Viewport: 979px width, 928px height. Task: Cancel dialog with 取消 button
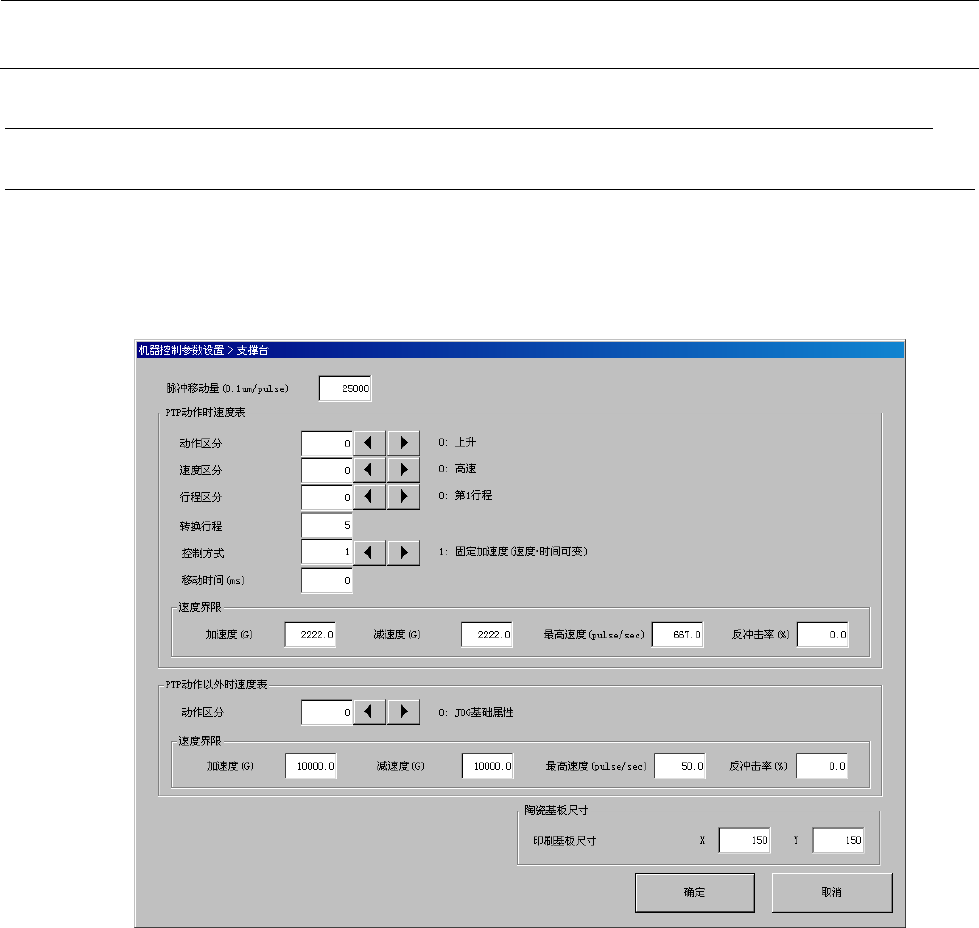[x=832, y=892]
